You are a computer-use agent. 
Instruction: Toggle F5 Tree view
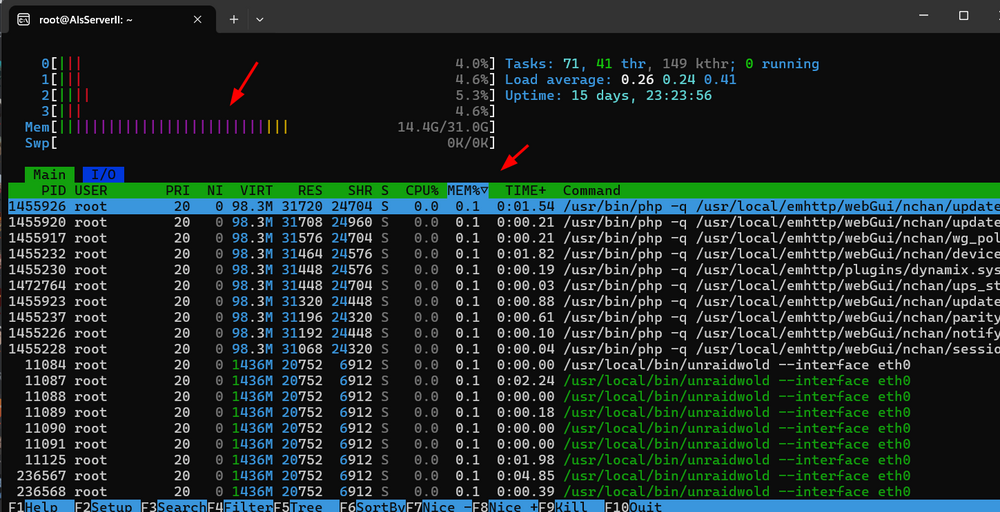(x=305, y=507)
